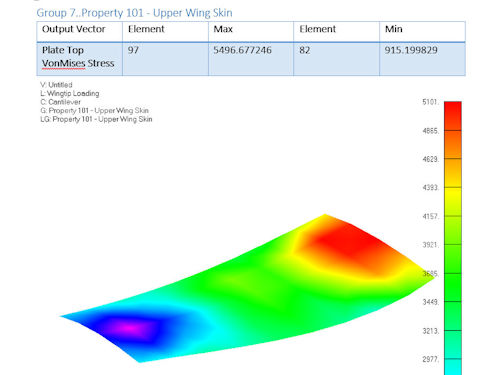Click the 'L: Wingtip Loading' legend line
The image size is (500, 375).
(70, 93)
